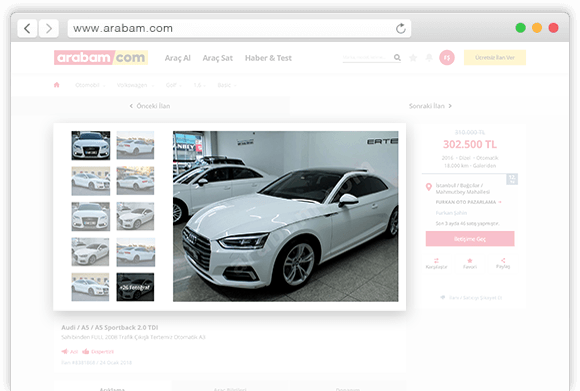The height and width of the screenshot is (391, 580).
Task: Click the browser forward arrow button
Action: click(49, 28)
